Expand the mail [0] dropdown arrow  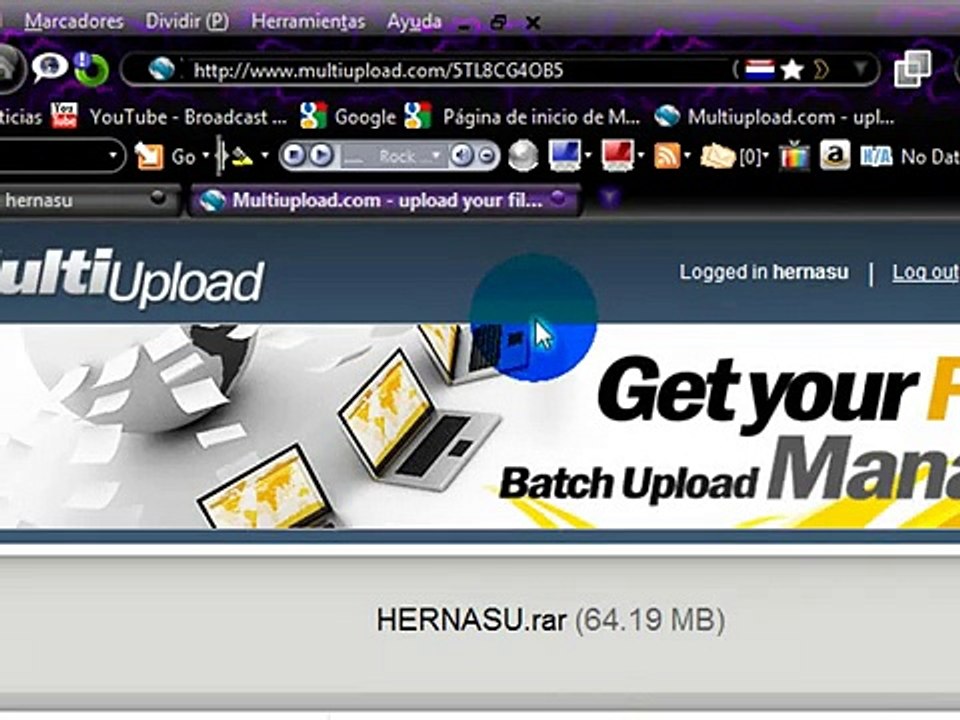(x=766, y=155)
